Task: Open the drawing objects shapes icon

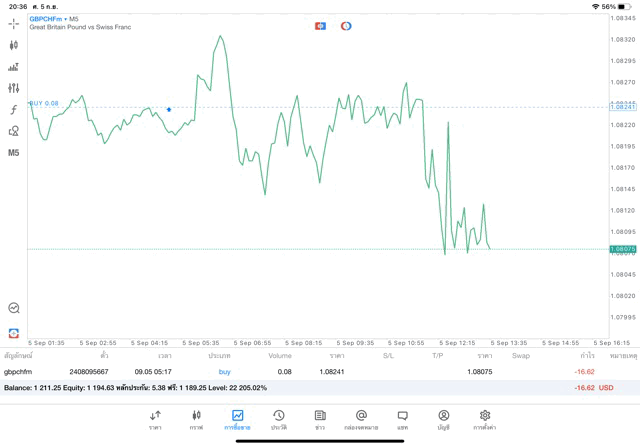Action: click(x=13, y=131)
